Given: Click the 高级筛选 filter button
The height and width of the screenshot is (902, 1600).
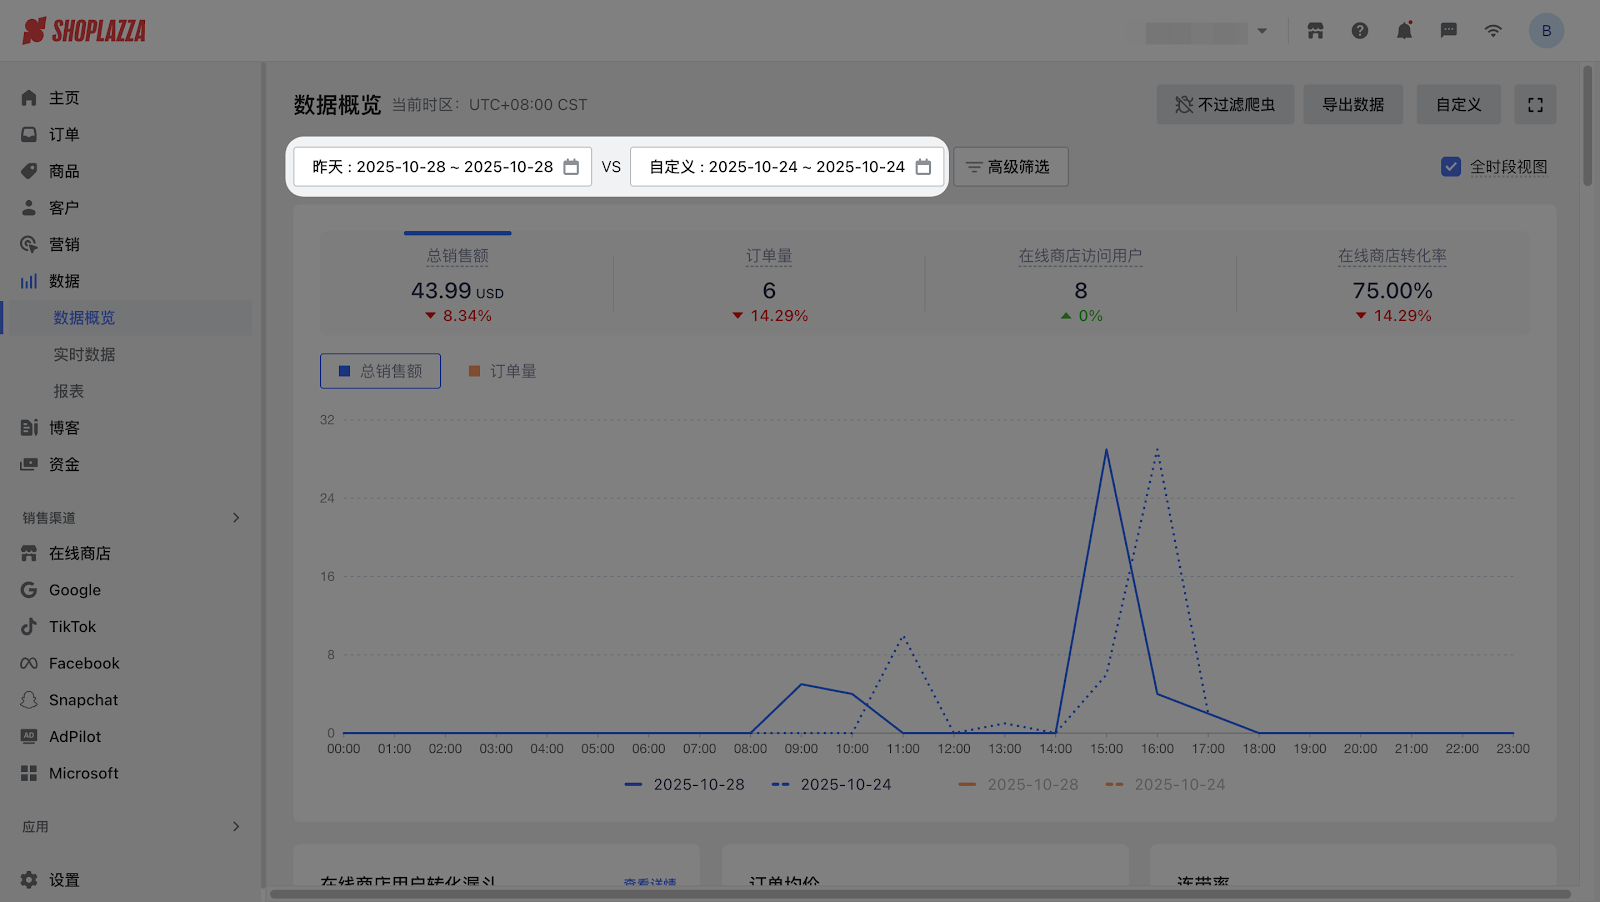Looking at the screenshot, I should [1010, 167].
